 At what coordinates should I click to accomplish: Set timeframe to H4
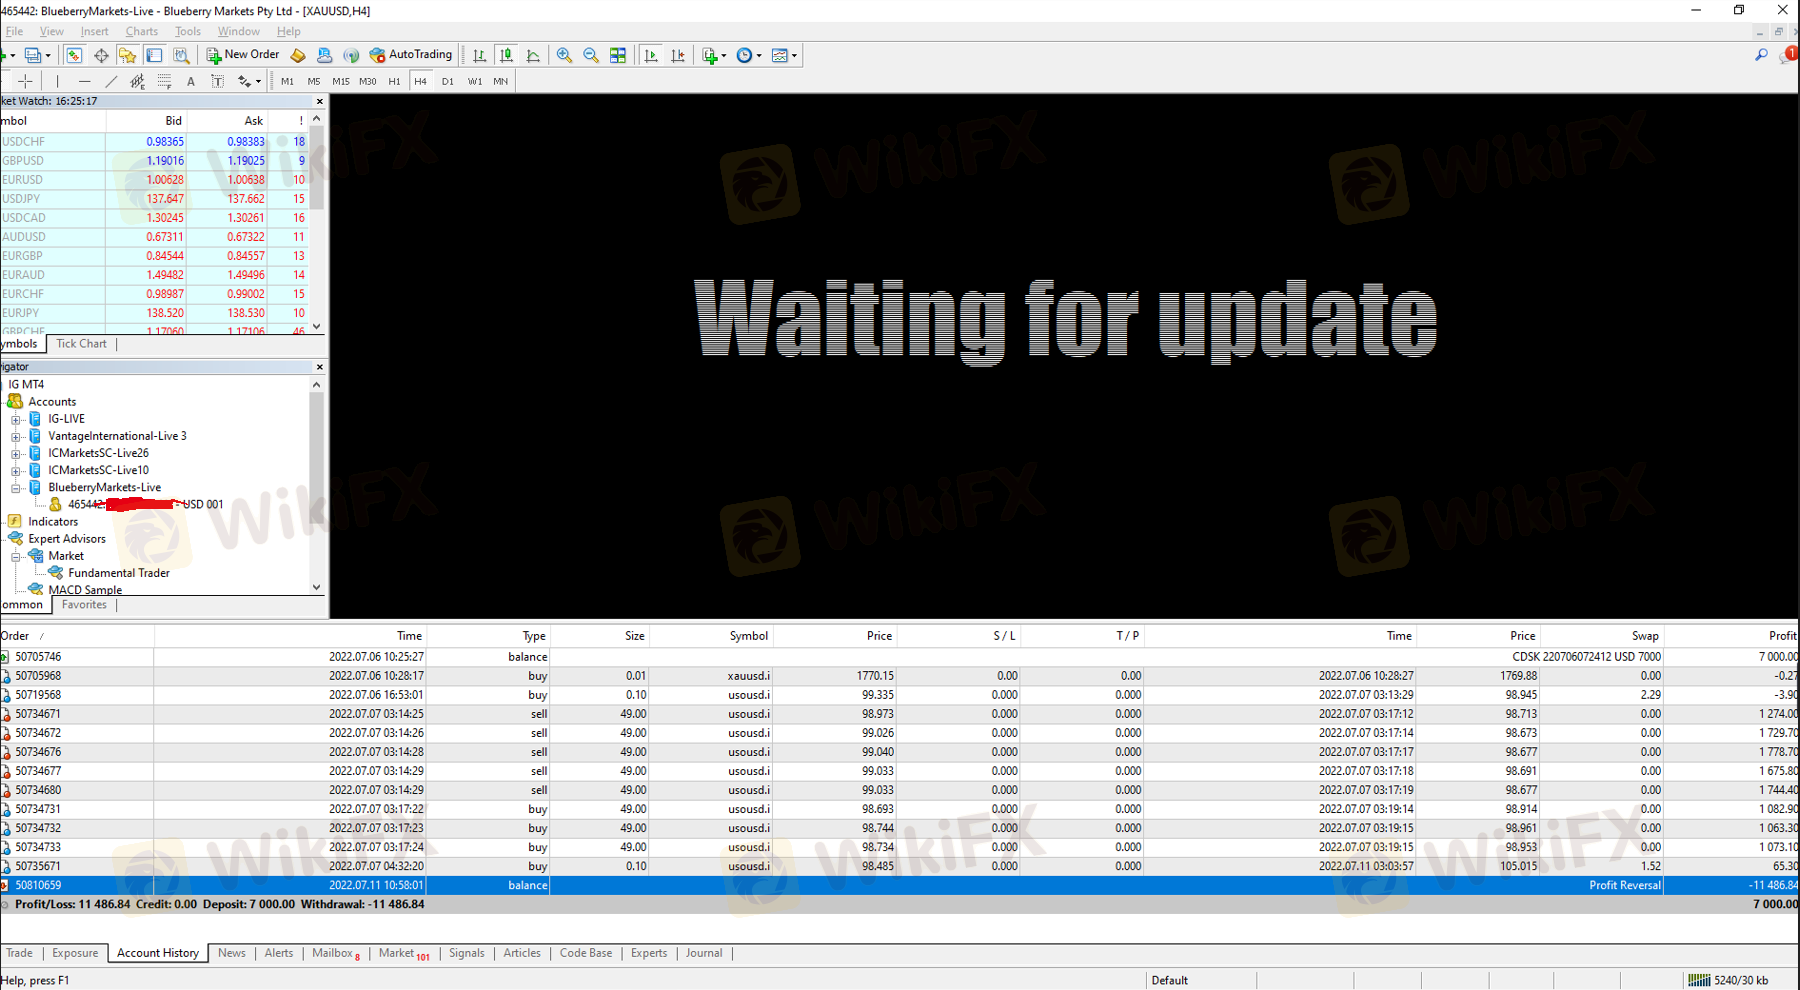click(x=420, y=81)
